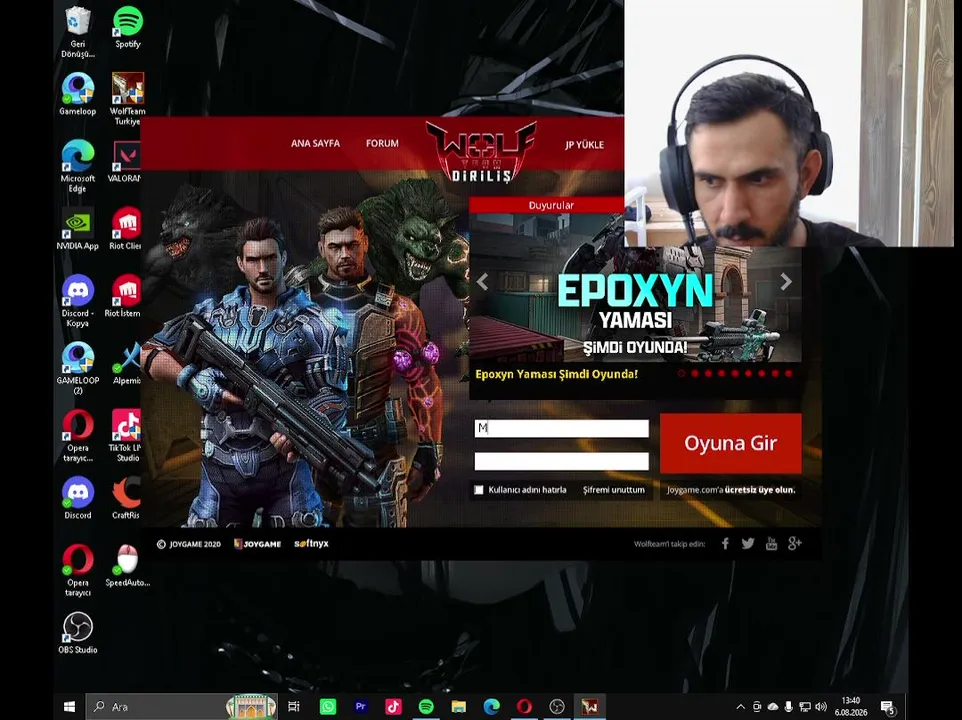This screenshot has width=962, height=720.
Task: Select the GAMELOOP (2) desktop icon
Action: [x=78, y=368]
